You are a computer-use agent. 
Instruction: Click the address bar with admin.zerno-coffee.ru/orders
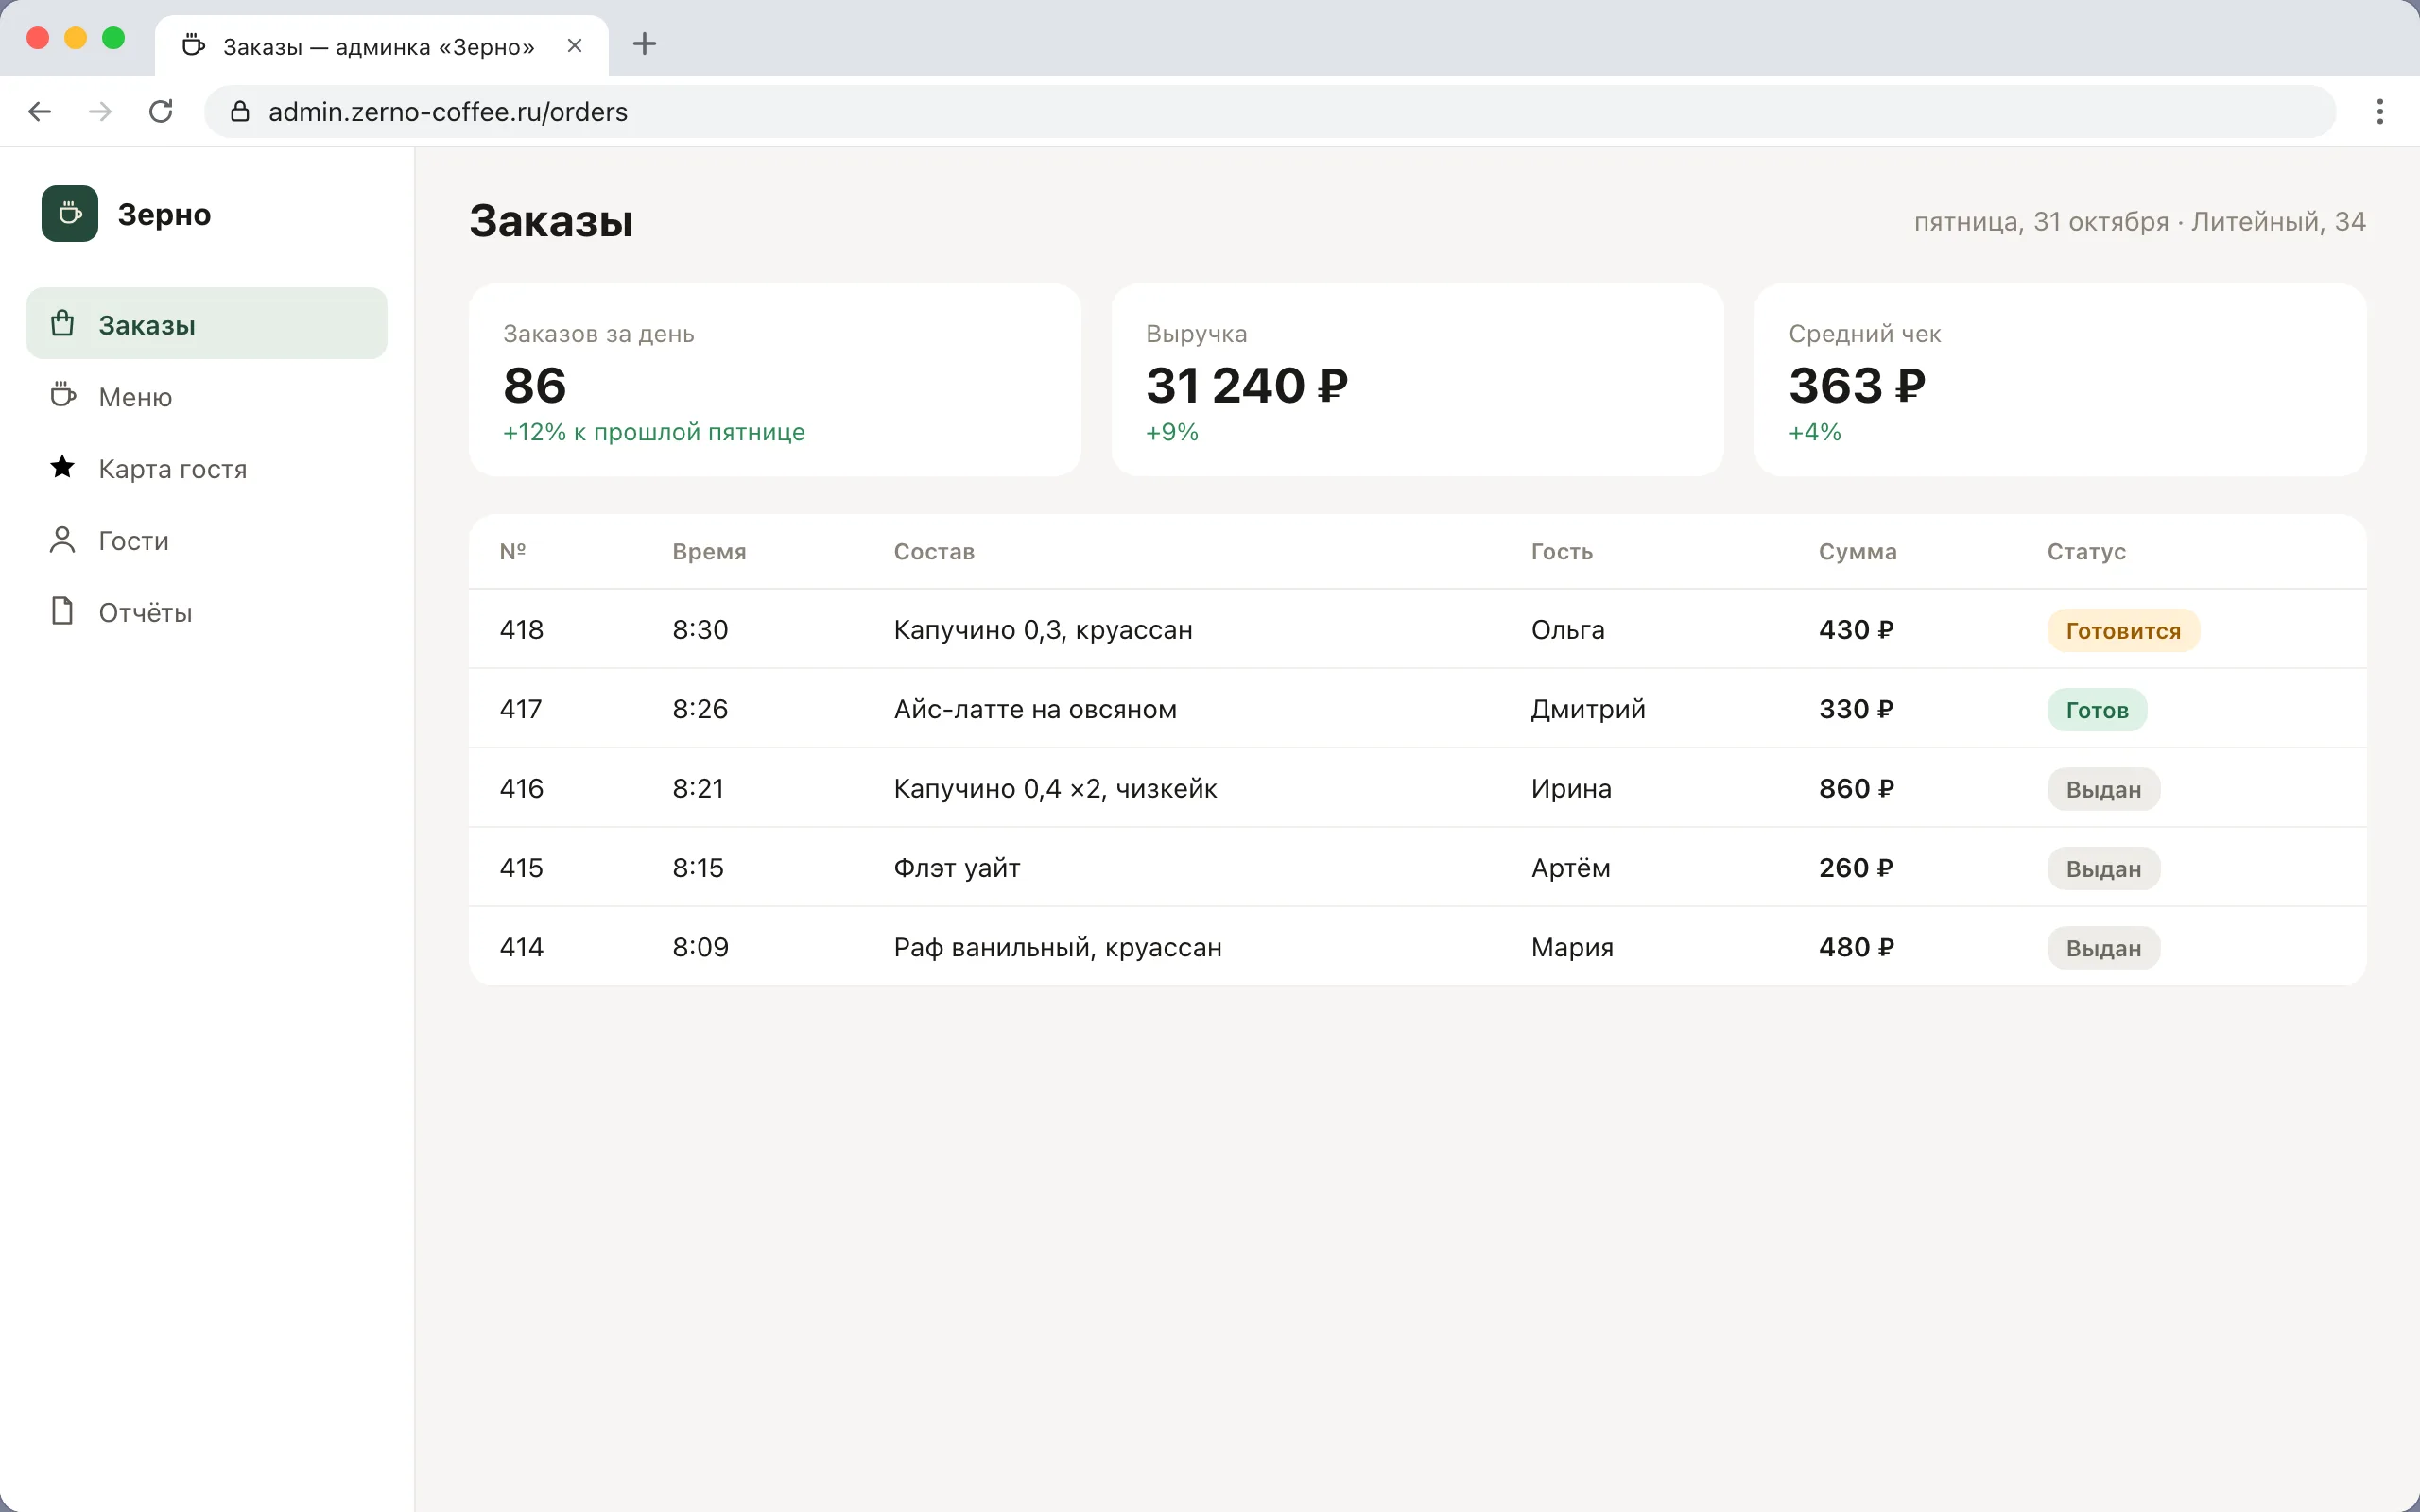click(x=1270, y=111)
